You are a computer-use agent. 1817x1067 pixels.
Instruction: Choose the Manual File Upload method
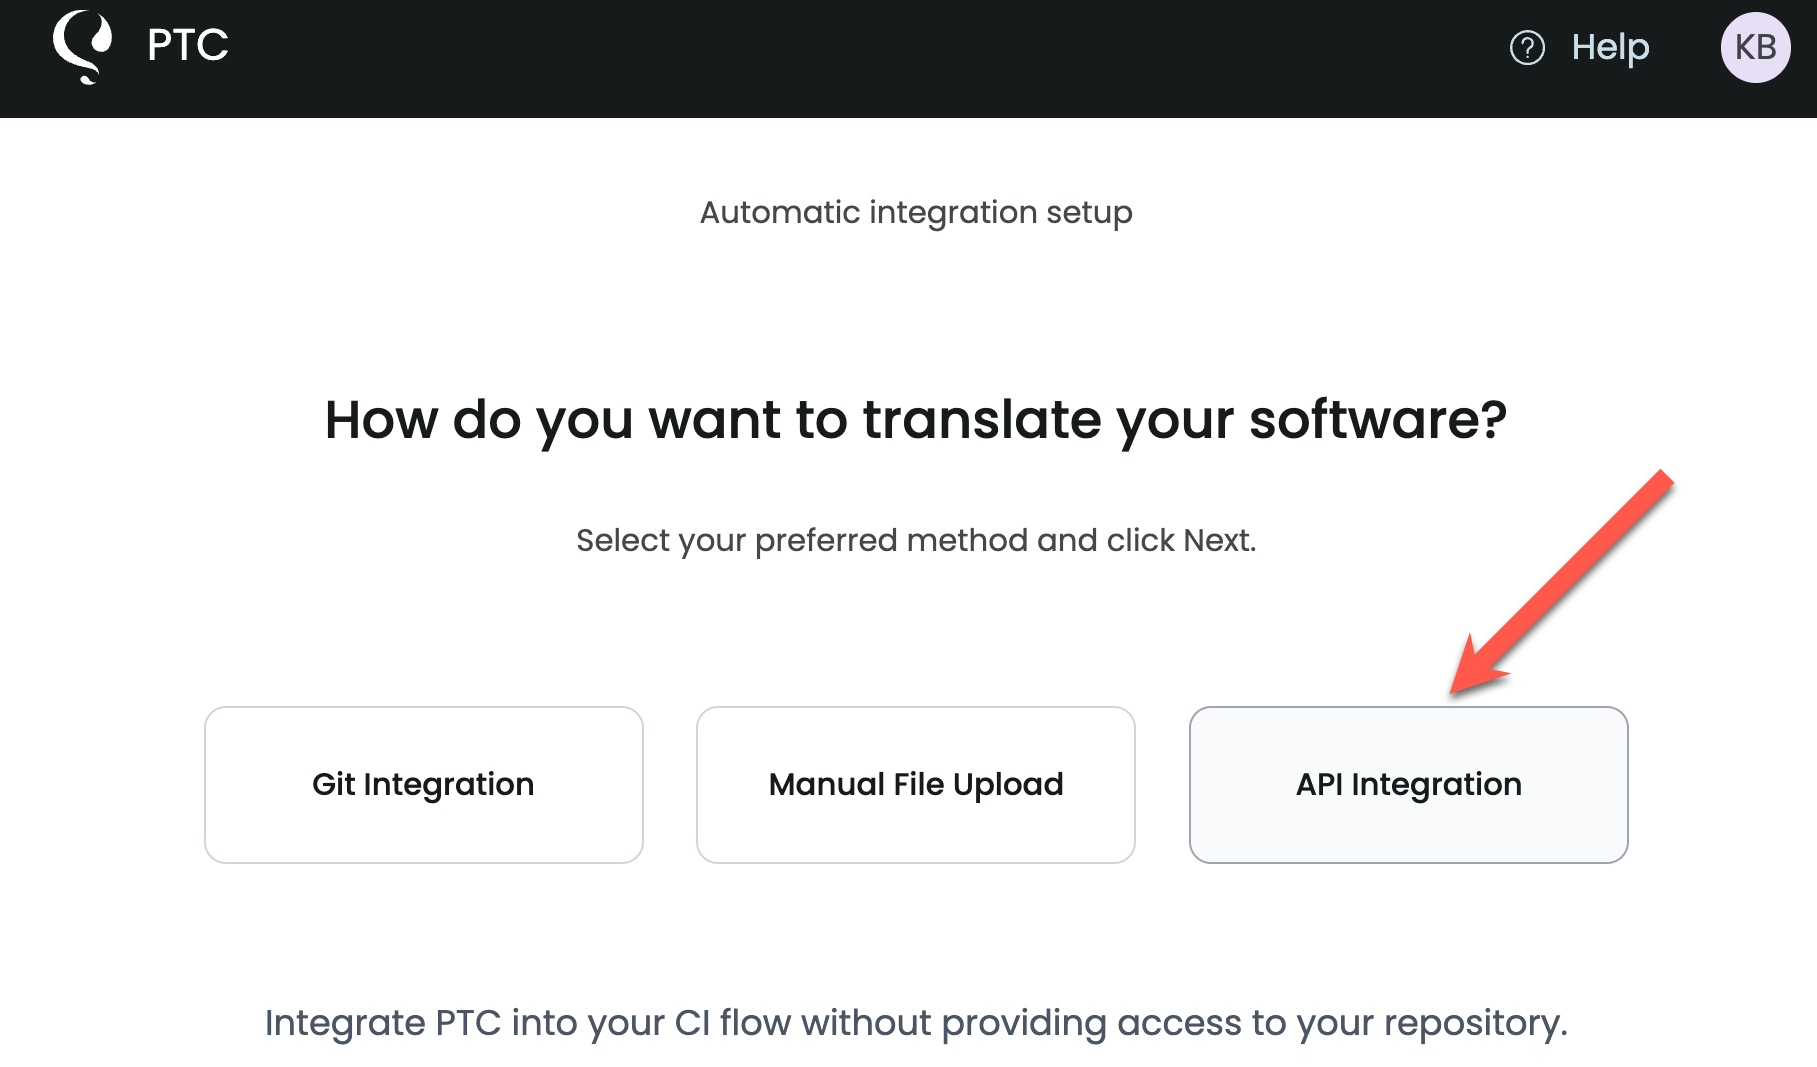point(915,784)
